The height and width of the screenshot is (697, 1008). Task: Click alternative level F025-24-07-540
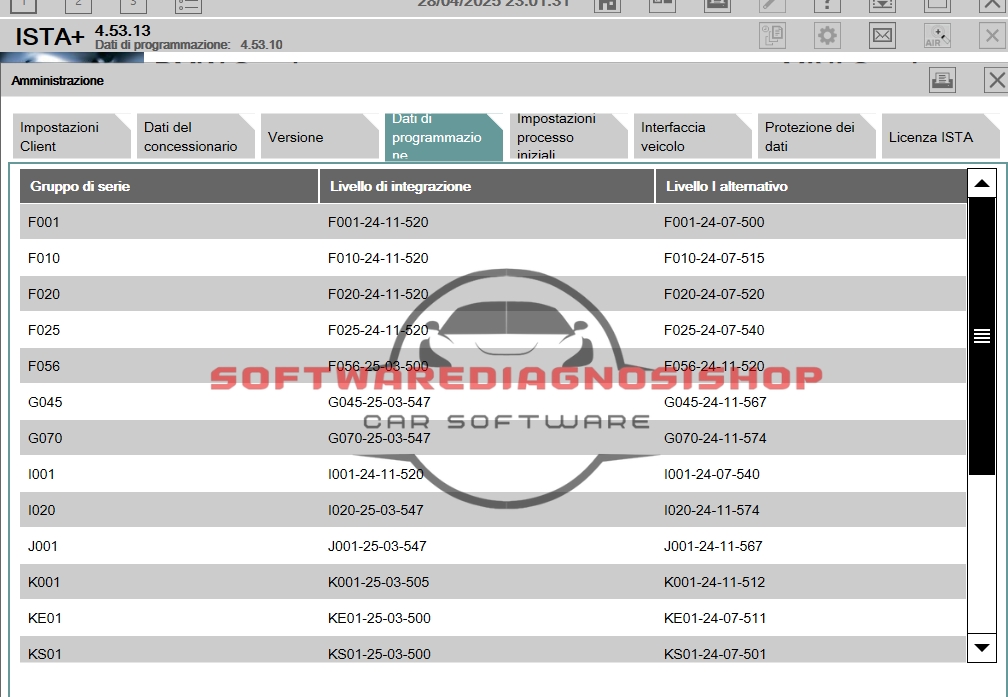714,330
